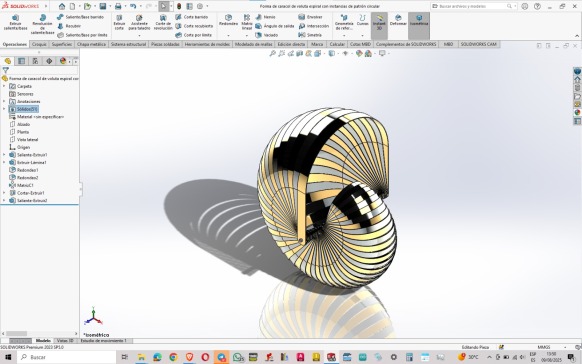582x364 pixels.
Task: Switch to the Croquis tab
Action: (x=39, y=44)
